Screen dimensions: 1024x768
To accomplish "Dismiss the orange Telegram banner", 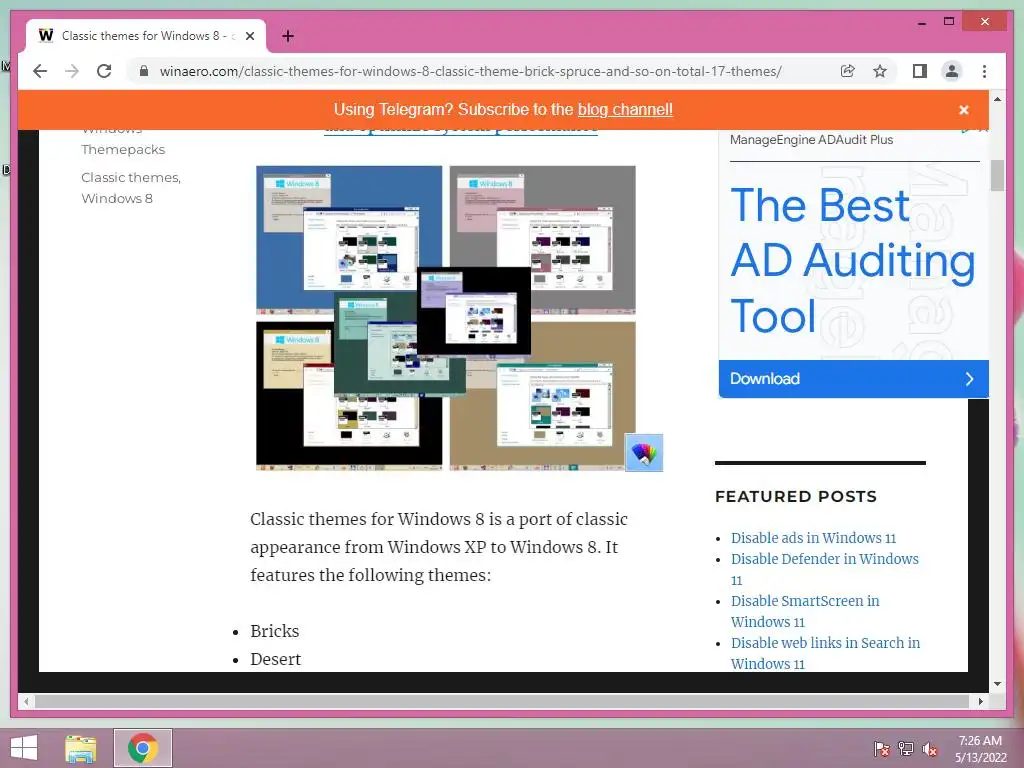I will [963, 110].
